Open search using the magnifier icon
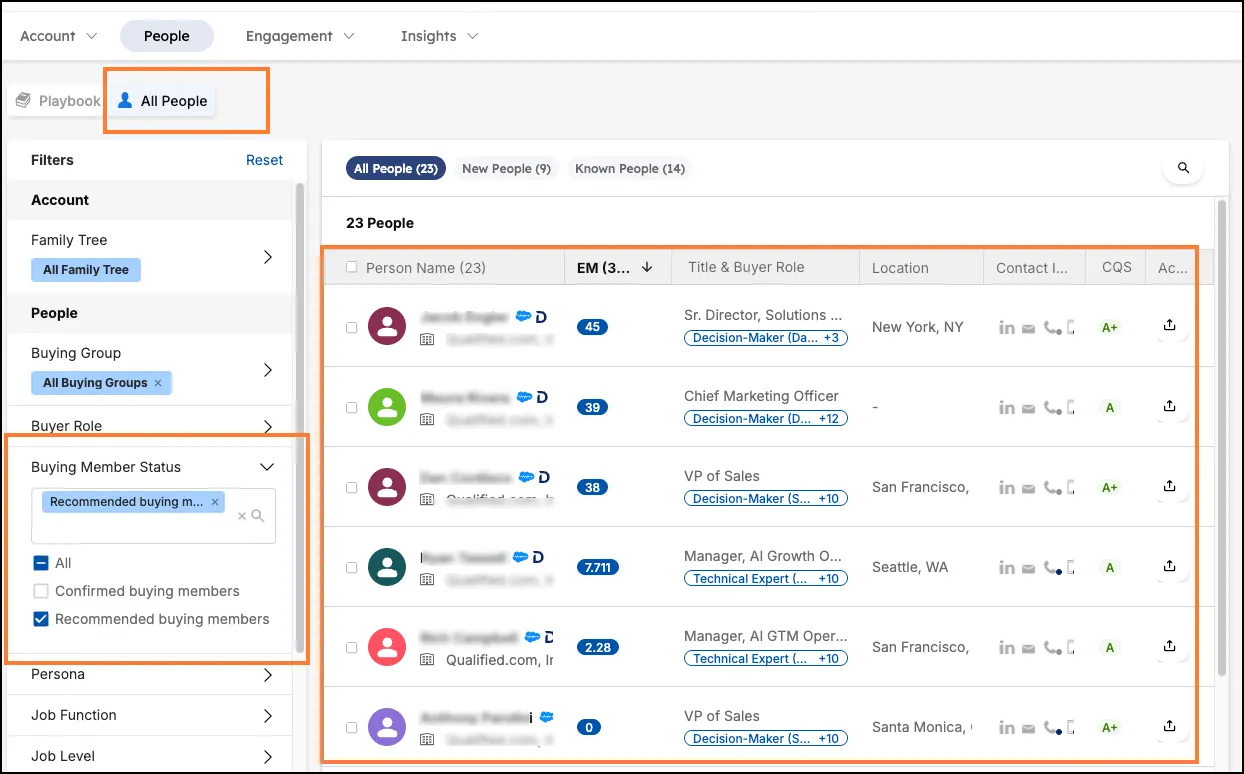 click(x=1182, y=168)
